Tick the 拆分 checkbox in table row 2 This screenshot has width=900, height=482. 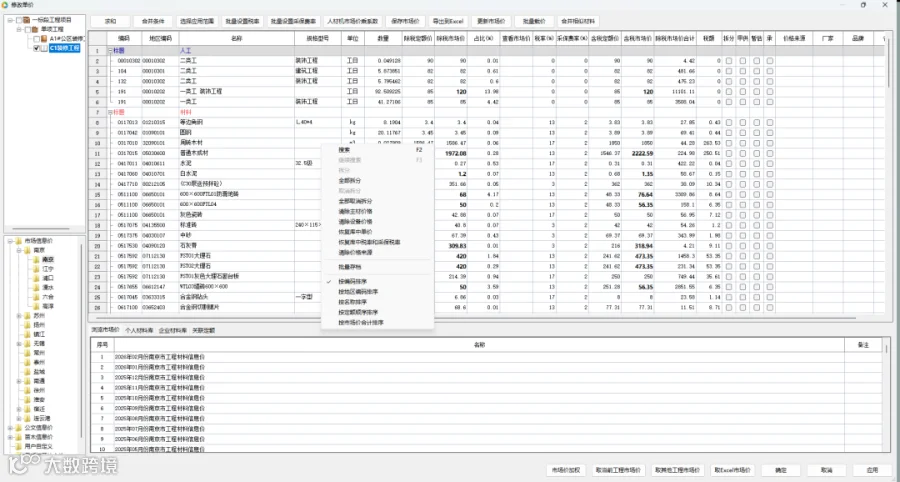click(x=729, y=61)
